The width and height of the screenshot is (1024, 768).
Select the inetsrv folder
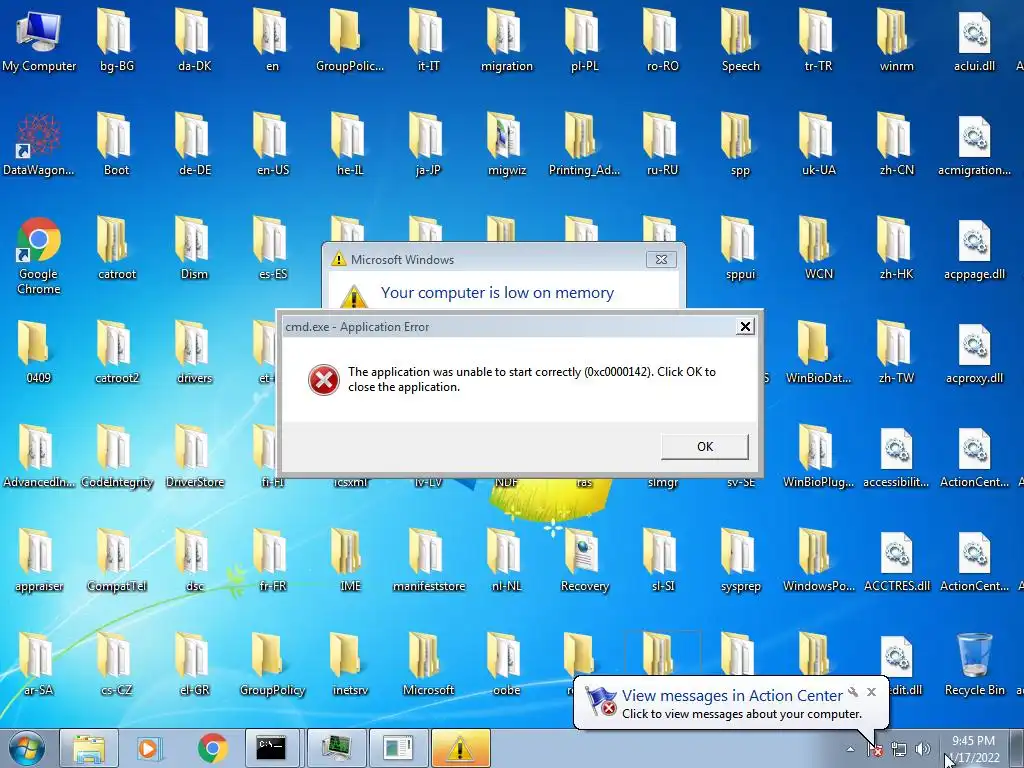[x=350, y=664]
